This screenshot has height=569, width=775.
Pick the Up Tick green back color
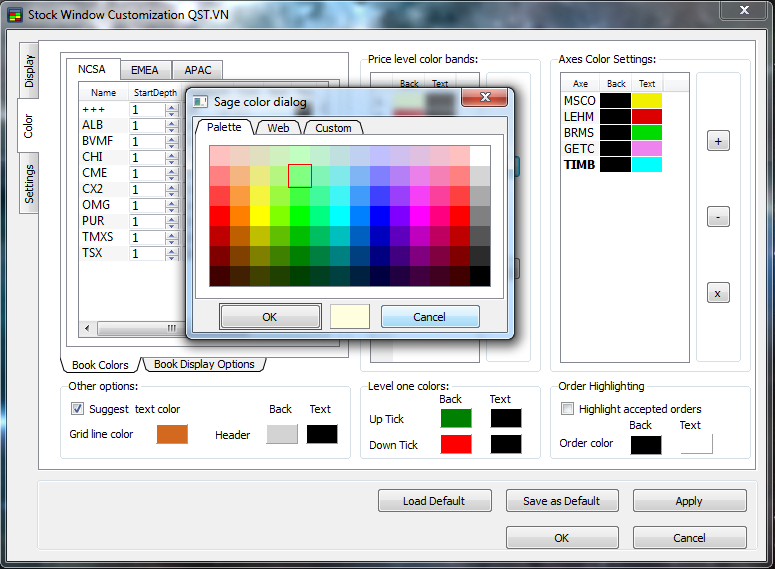[x=455, y=418]
